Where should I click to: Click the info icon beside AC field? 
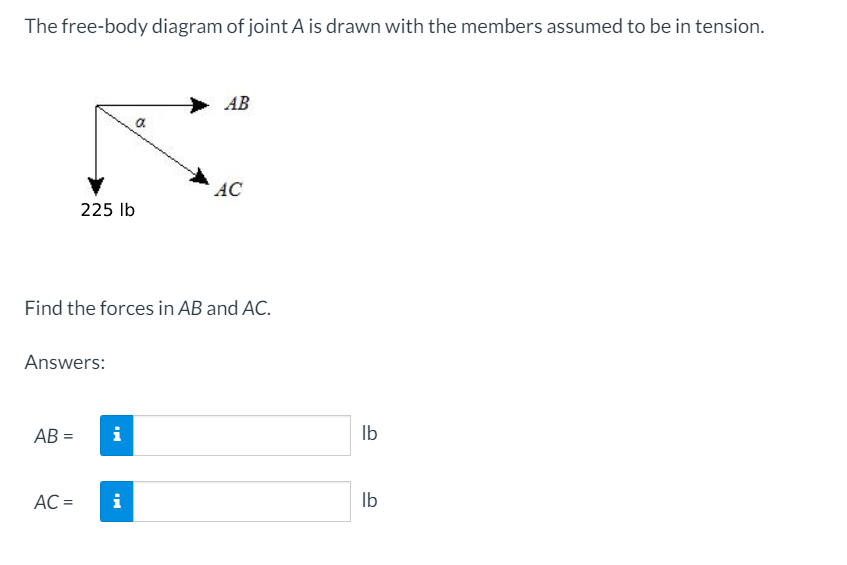click(117, 501)
